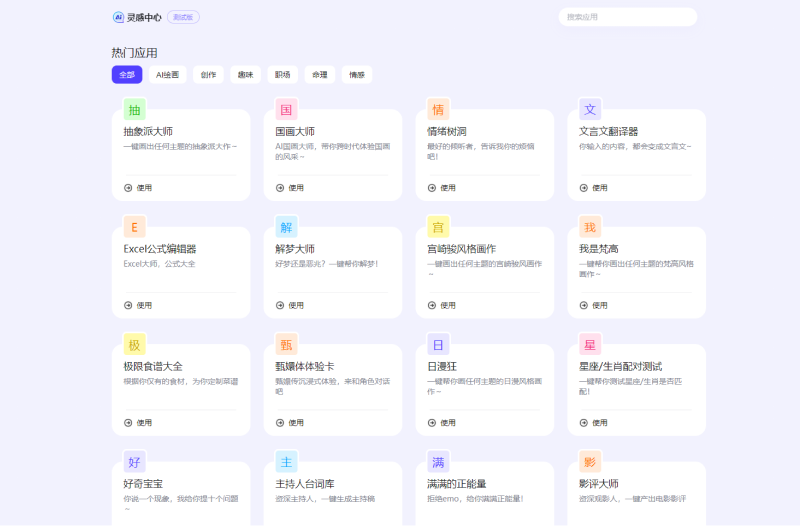Click 使用 on the 情绪树洞 card
This screenshot has width=800, height=526.
(441, 188)
